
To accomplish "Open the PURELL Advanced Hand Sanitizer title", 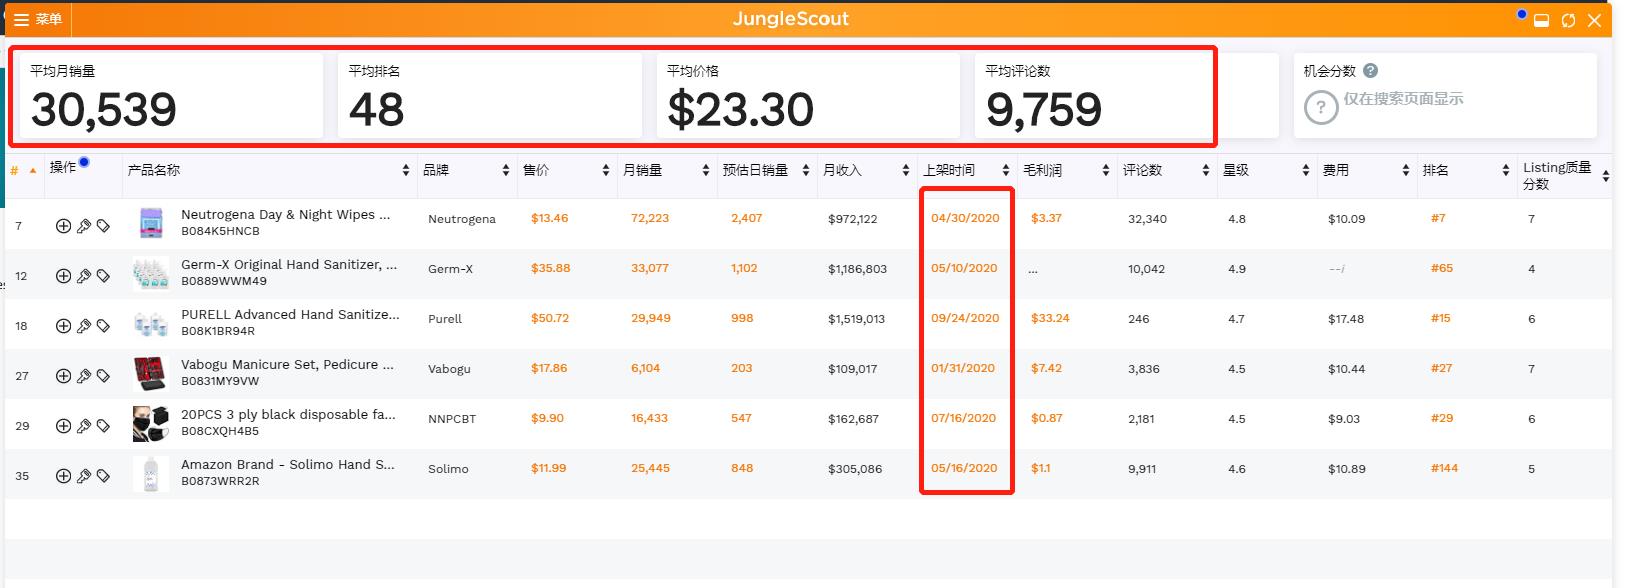I will tap(290, 314).
